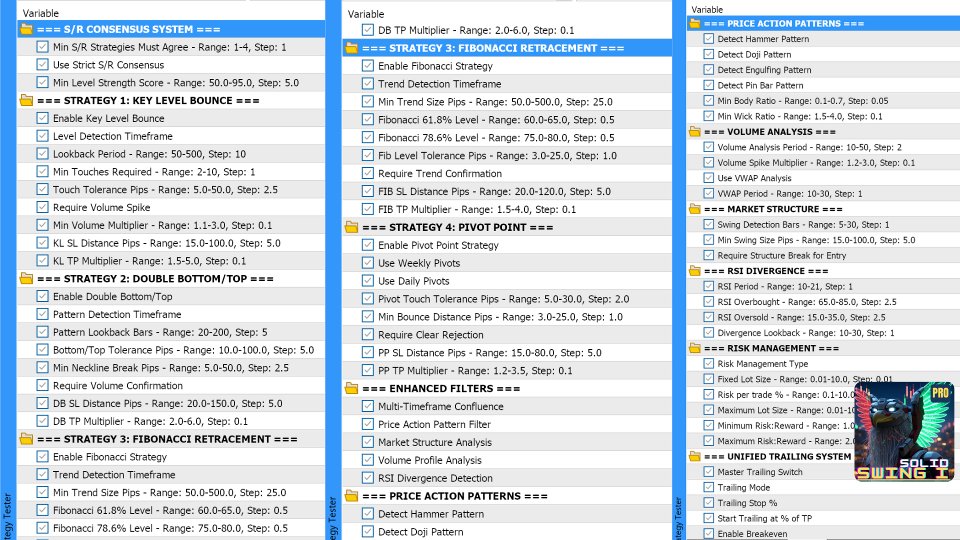
Task: Click the RISK MANAGEMENT folder icon
Action: [695, 348]
